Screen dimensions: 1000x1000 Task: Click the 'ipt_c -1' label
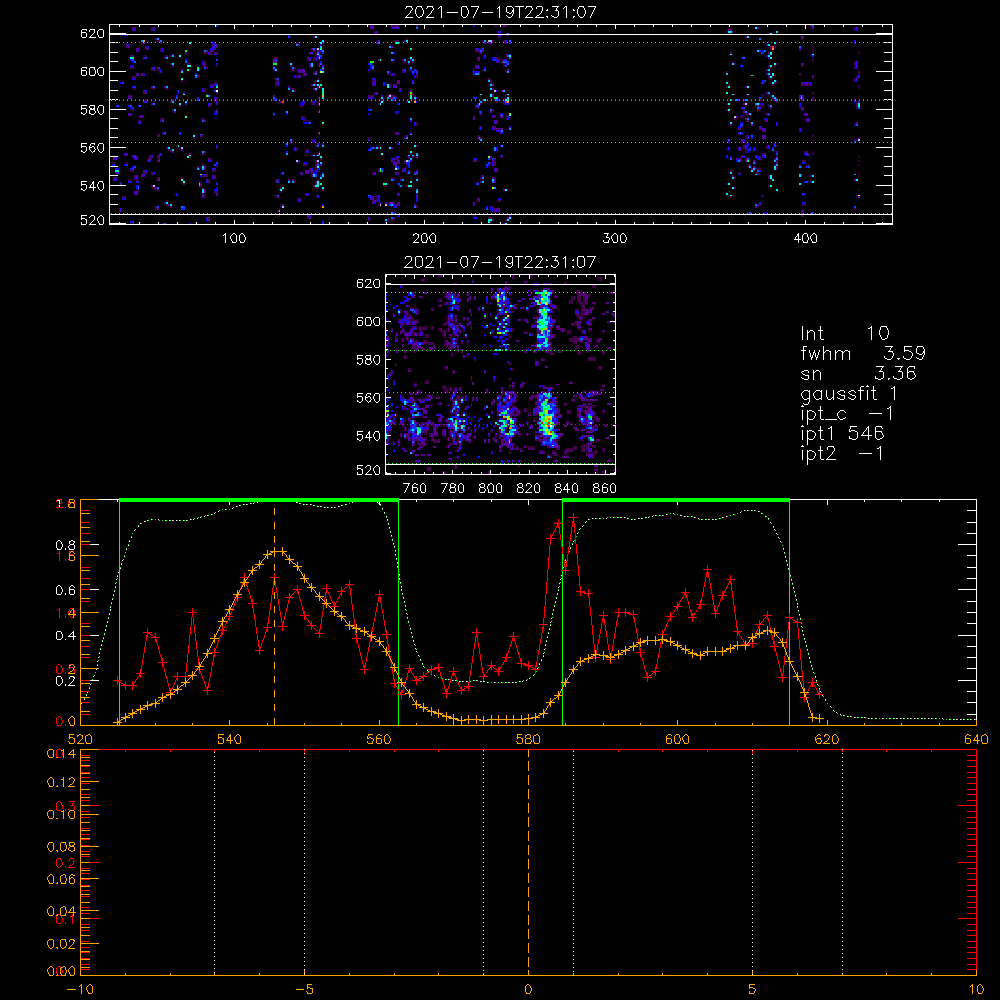[848, 414]
